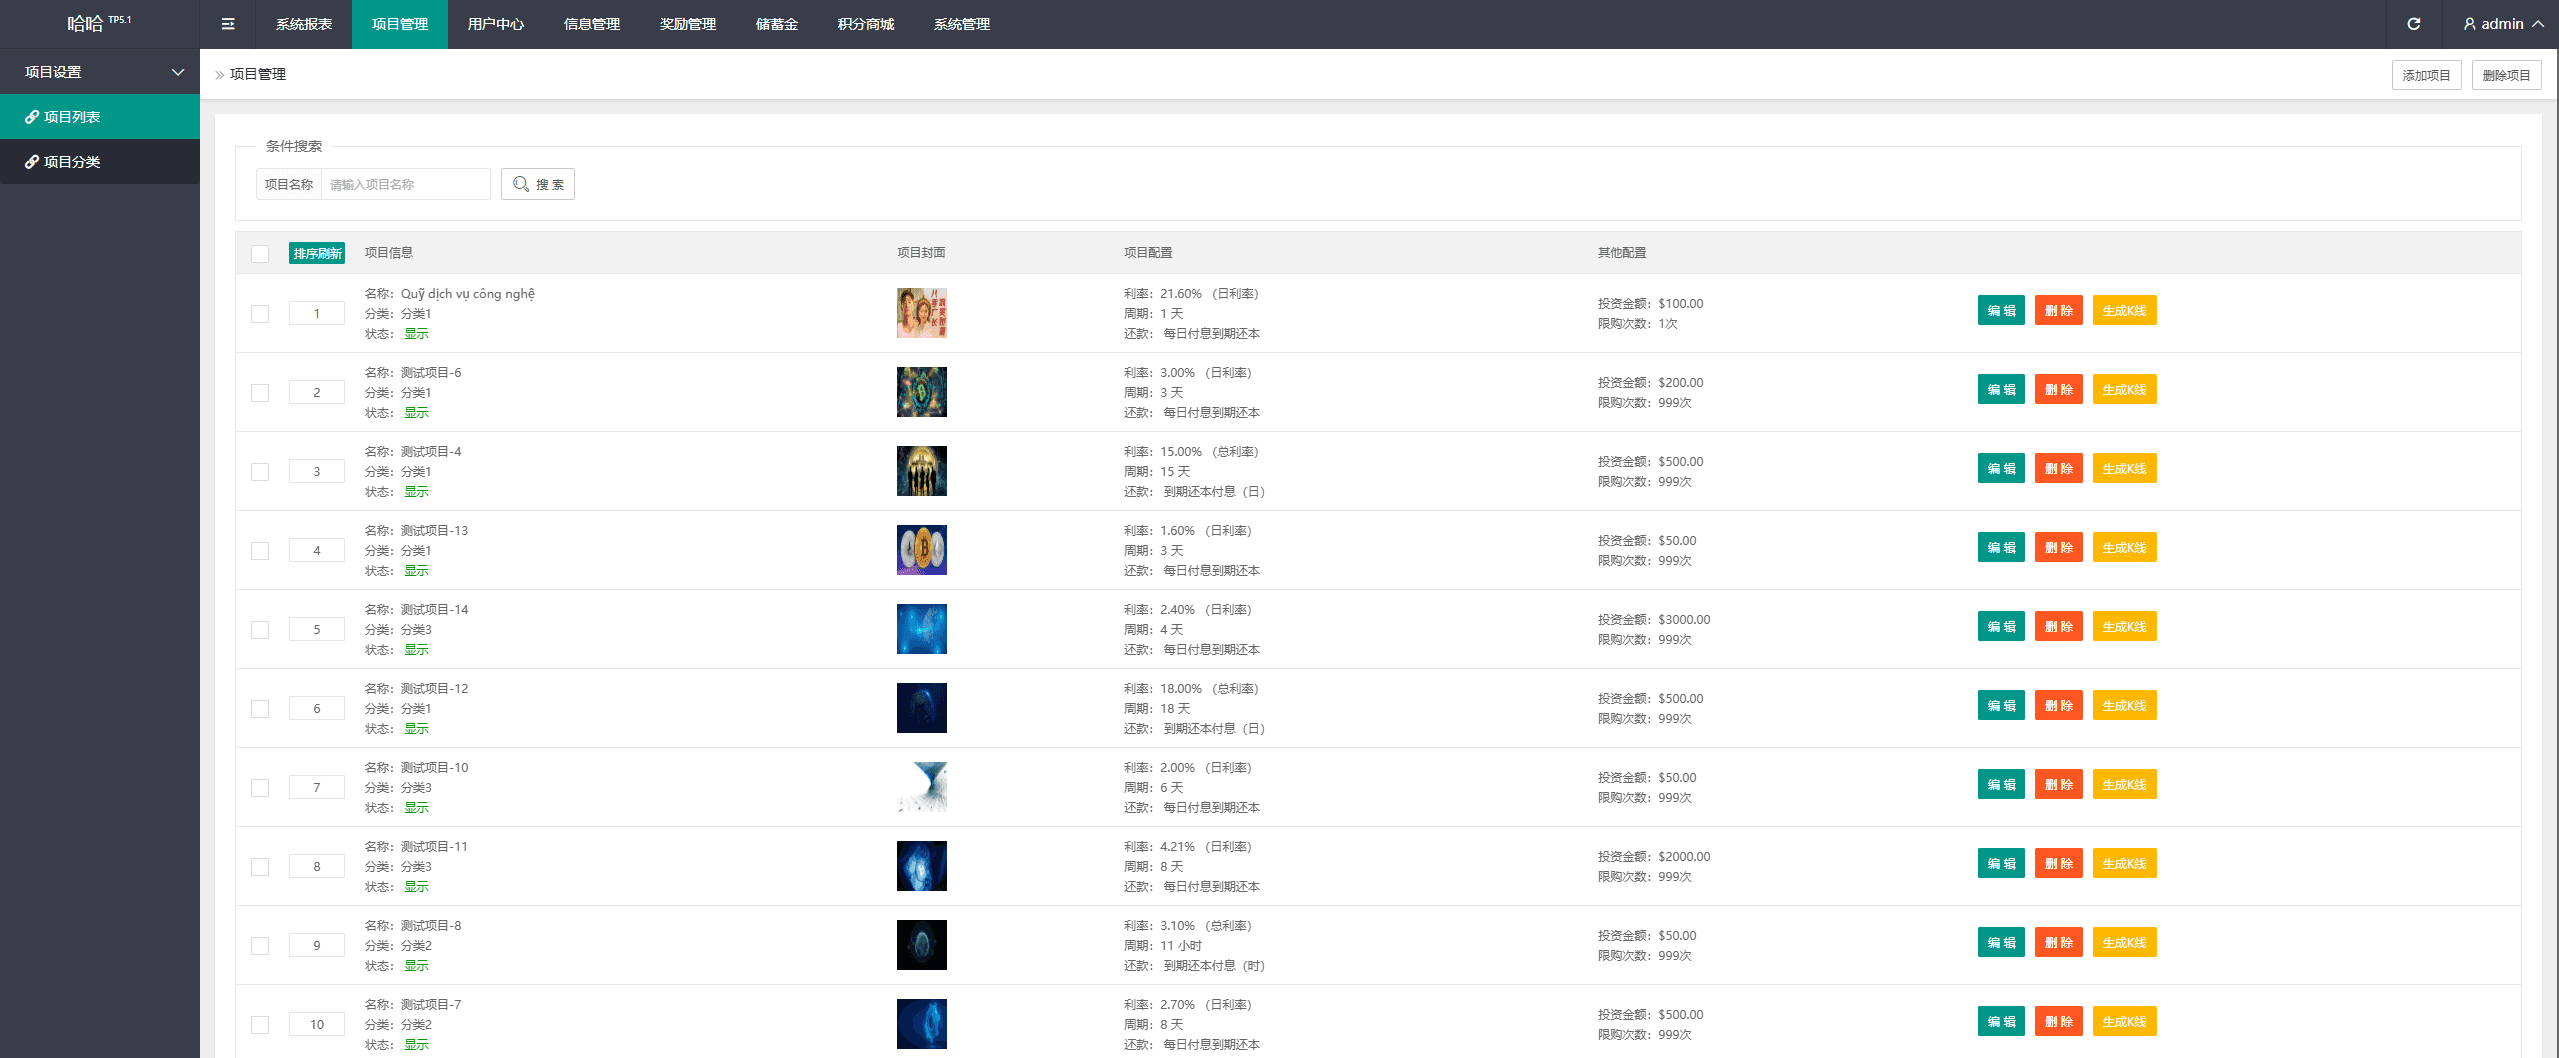Screen dimensions: 2559x1058
Task: Open bitcoin cover thumbnail of 测试项目-13
Action: point(922,550)
